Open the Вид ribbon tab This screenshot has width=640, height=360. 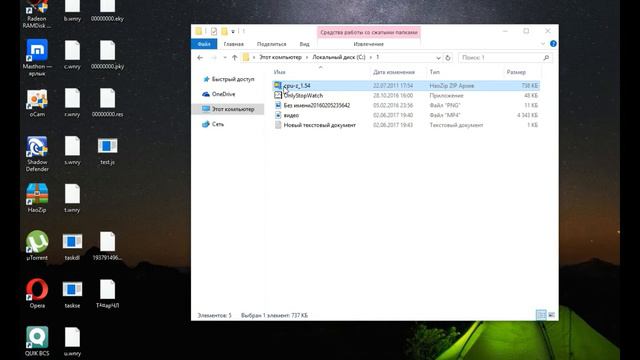(304, 44)
